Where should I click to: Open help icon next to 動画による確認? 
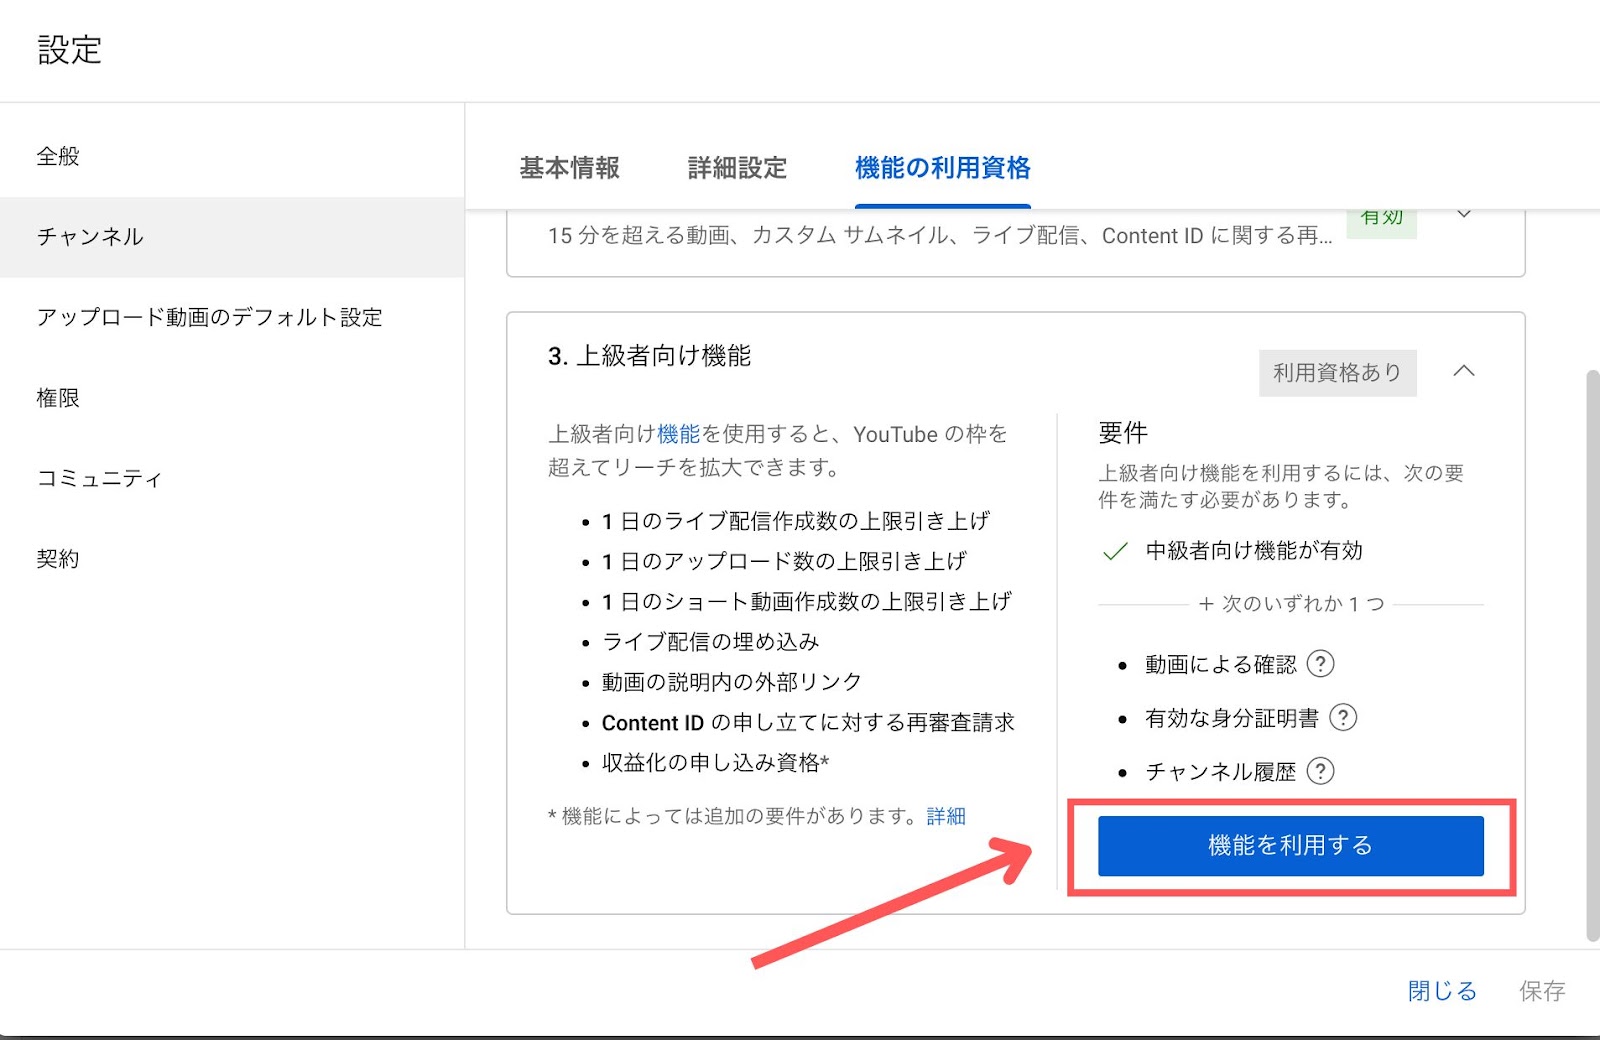point(1320,664)
